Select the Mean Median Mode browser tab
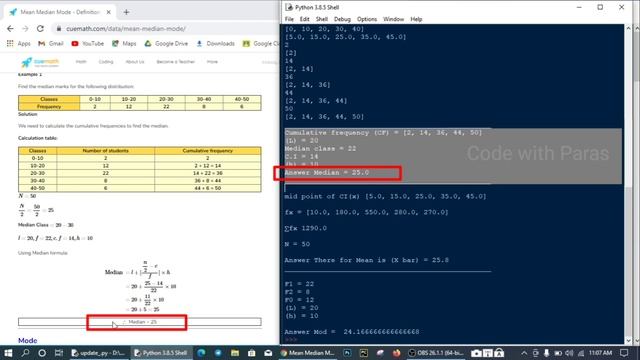 (60, 12)
